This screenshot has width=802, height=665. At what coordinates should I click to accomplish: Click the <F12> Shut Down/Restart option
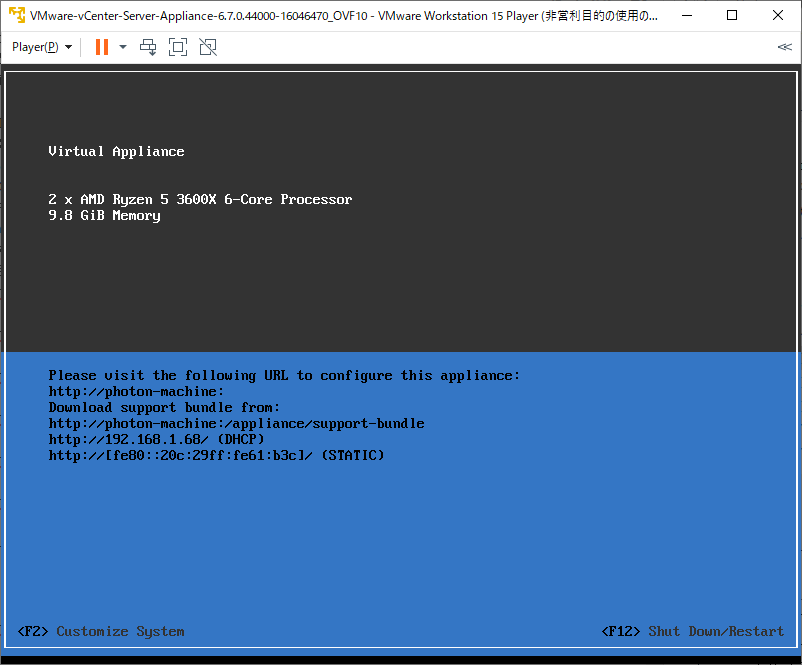[693, 632]
